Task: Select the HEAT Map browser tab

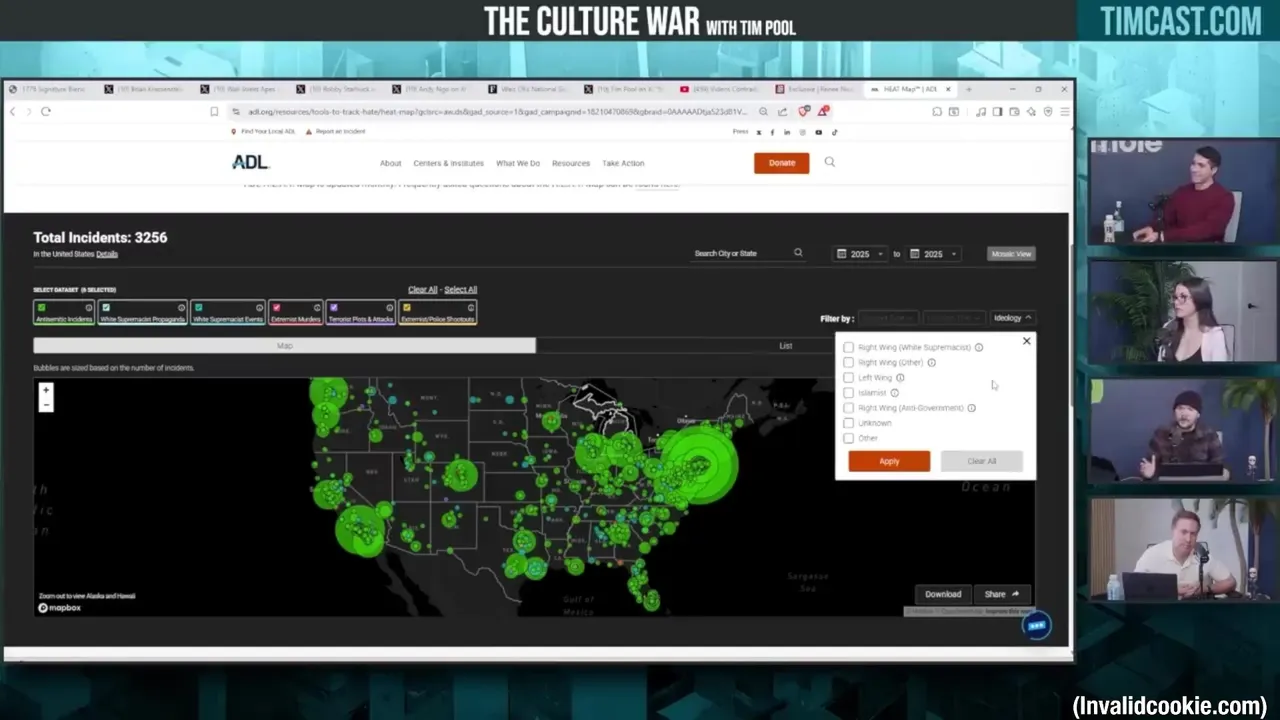Action: click(910, 89)
